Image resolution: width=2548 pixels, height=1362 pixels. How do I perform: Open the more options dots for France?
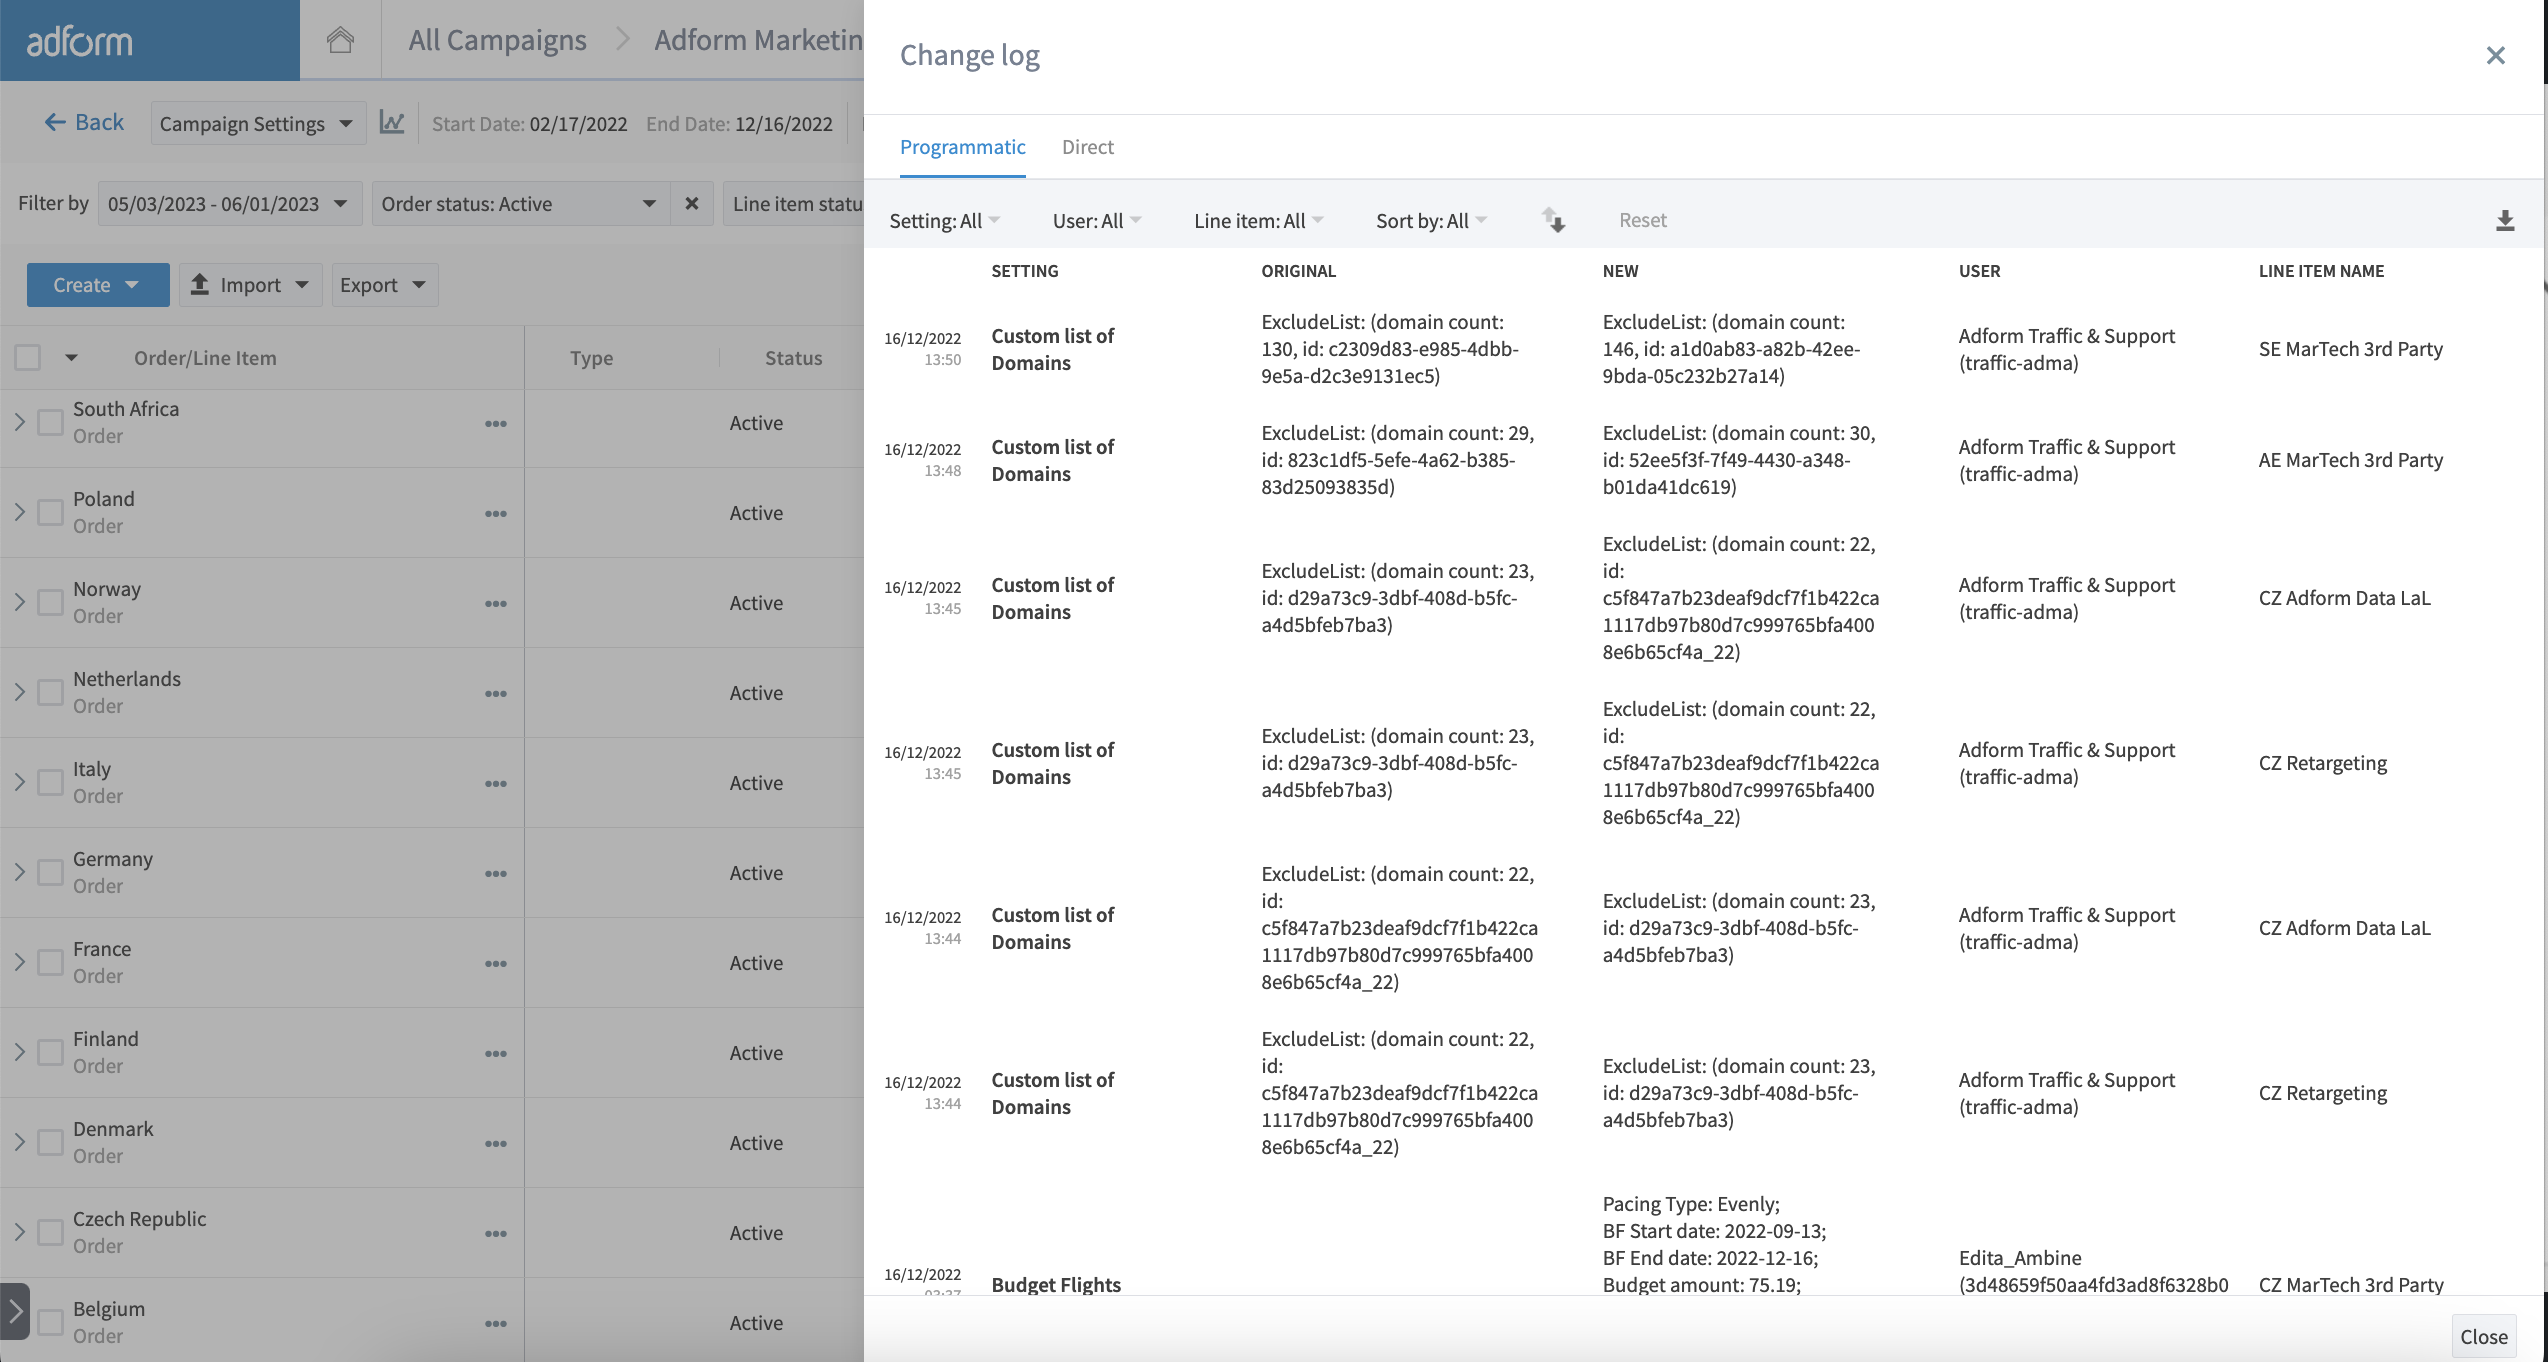click(496, 963)
